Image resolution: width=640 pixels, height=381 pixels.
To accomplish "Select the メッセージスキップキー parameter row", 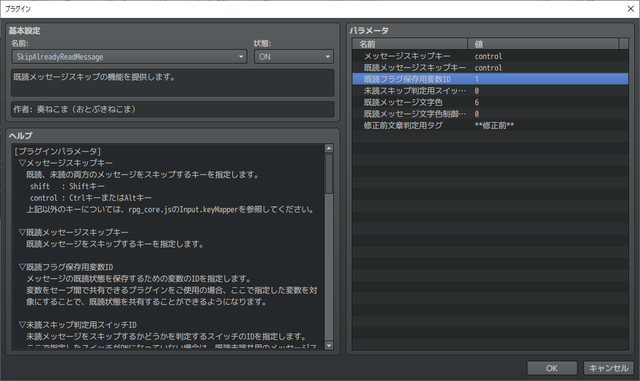I will click(x=490, y=56).
